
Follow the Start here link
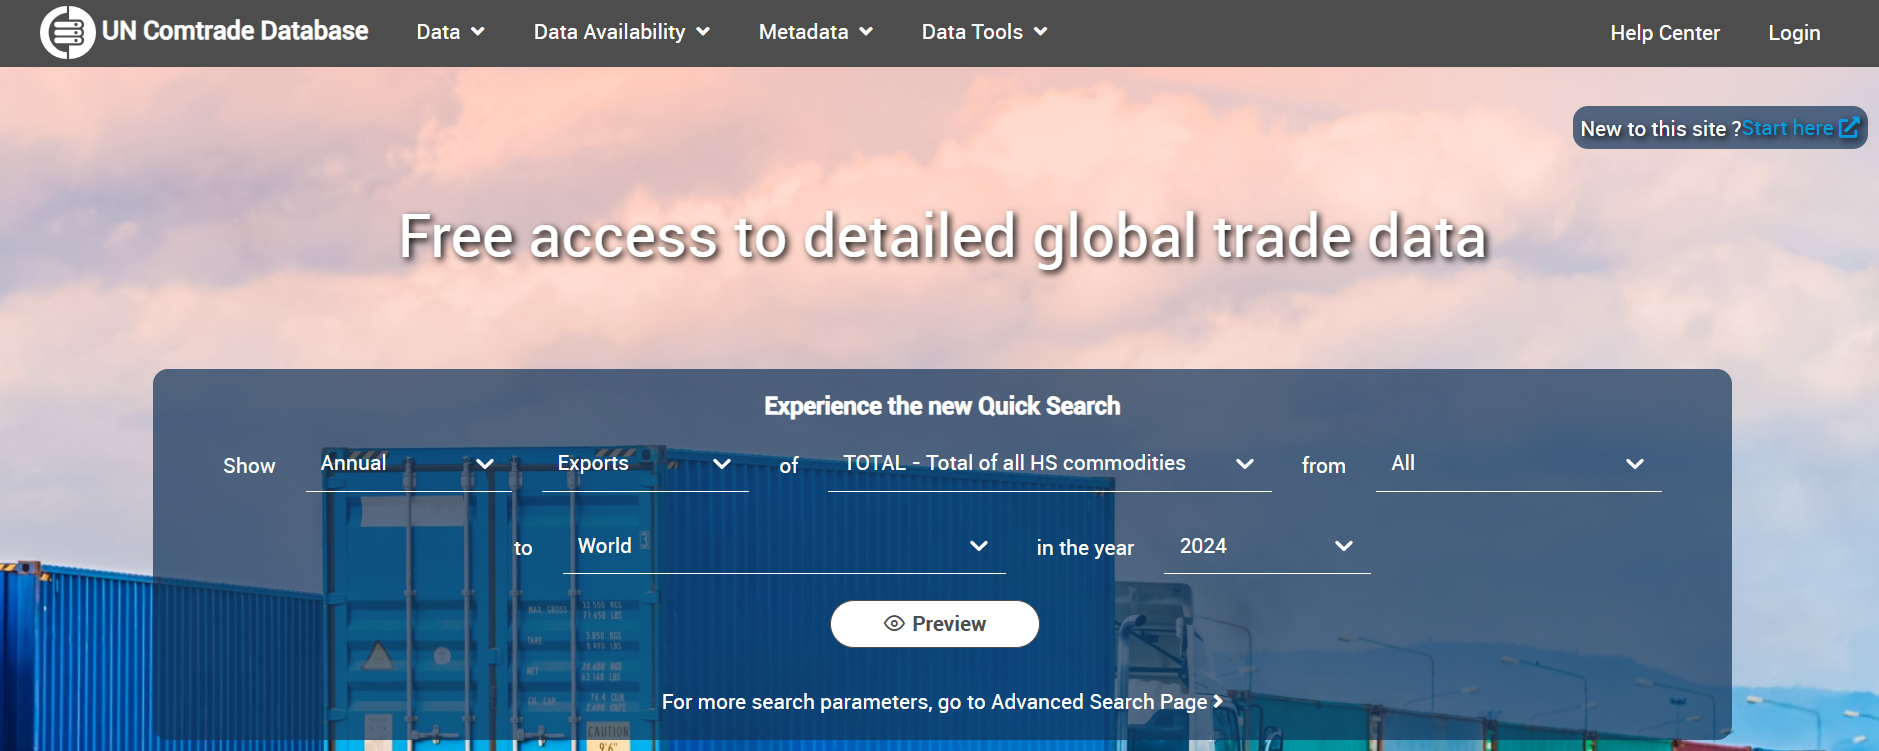pos(1787,128)
